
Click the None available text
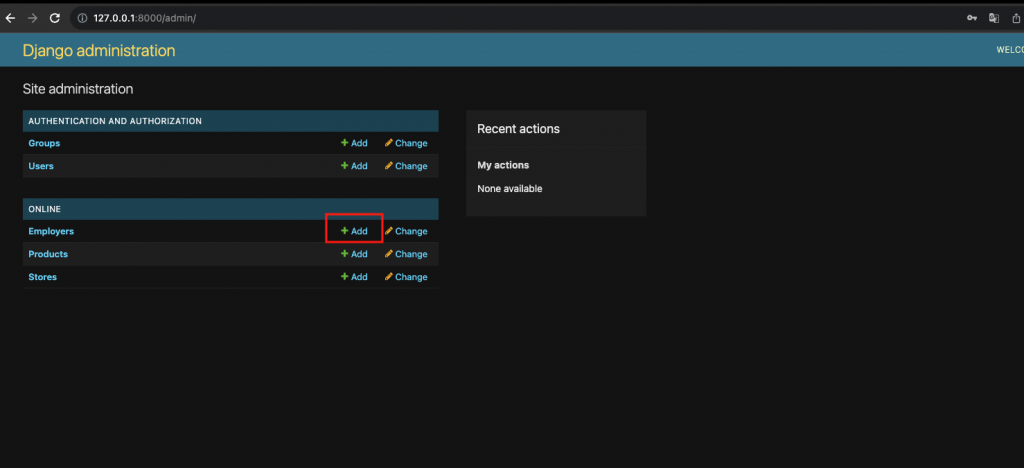(x=510, y=189)
